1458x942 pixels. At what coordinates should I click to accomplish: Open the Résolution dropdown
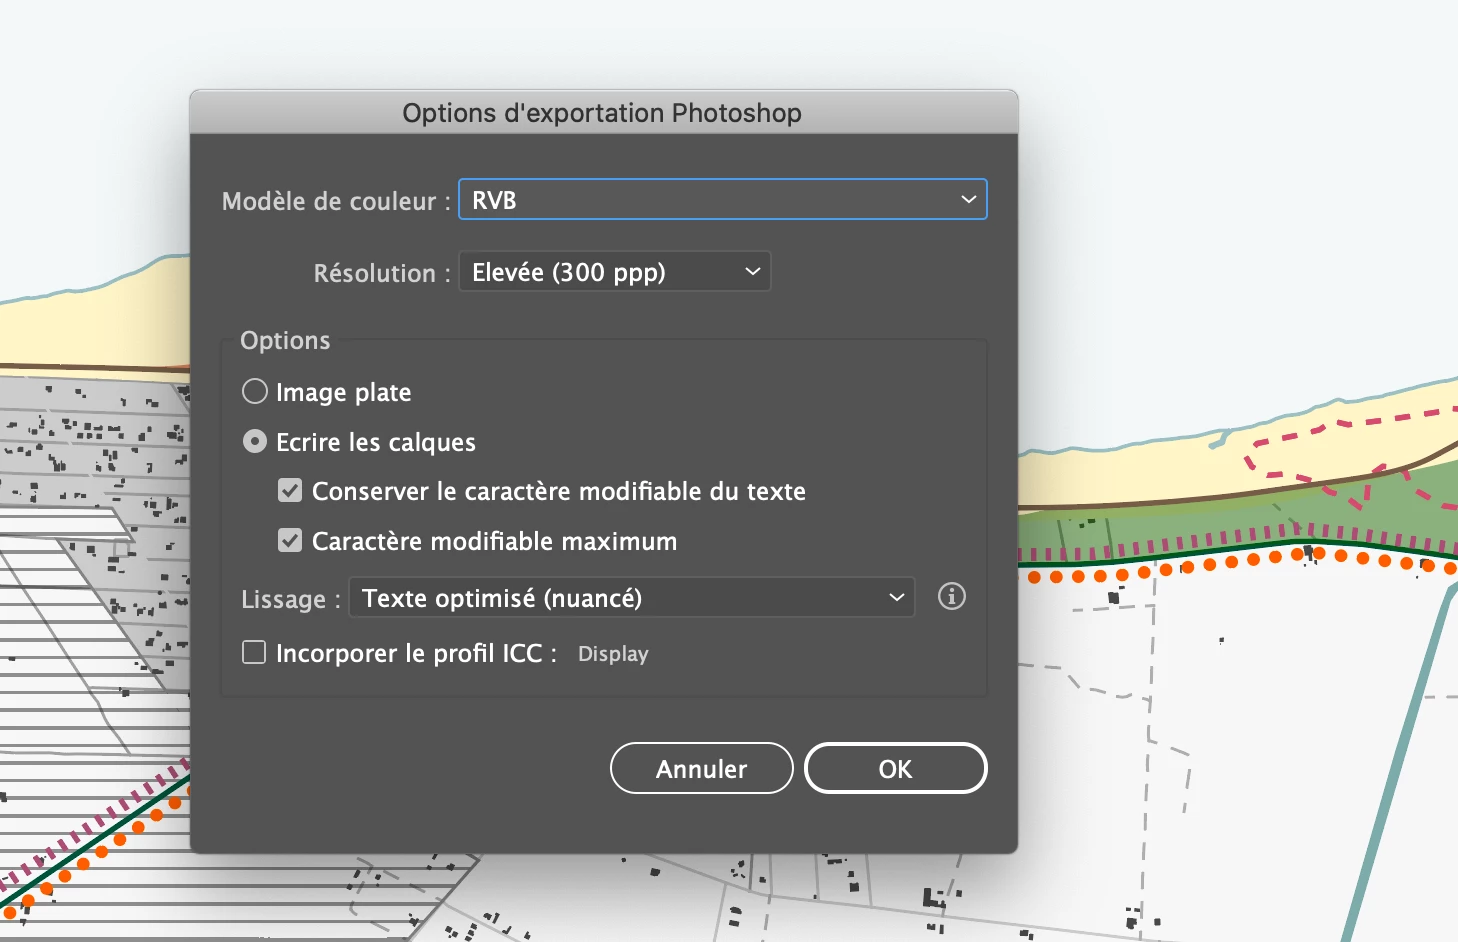coord(614,271)
